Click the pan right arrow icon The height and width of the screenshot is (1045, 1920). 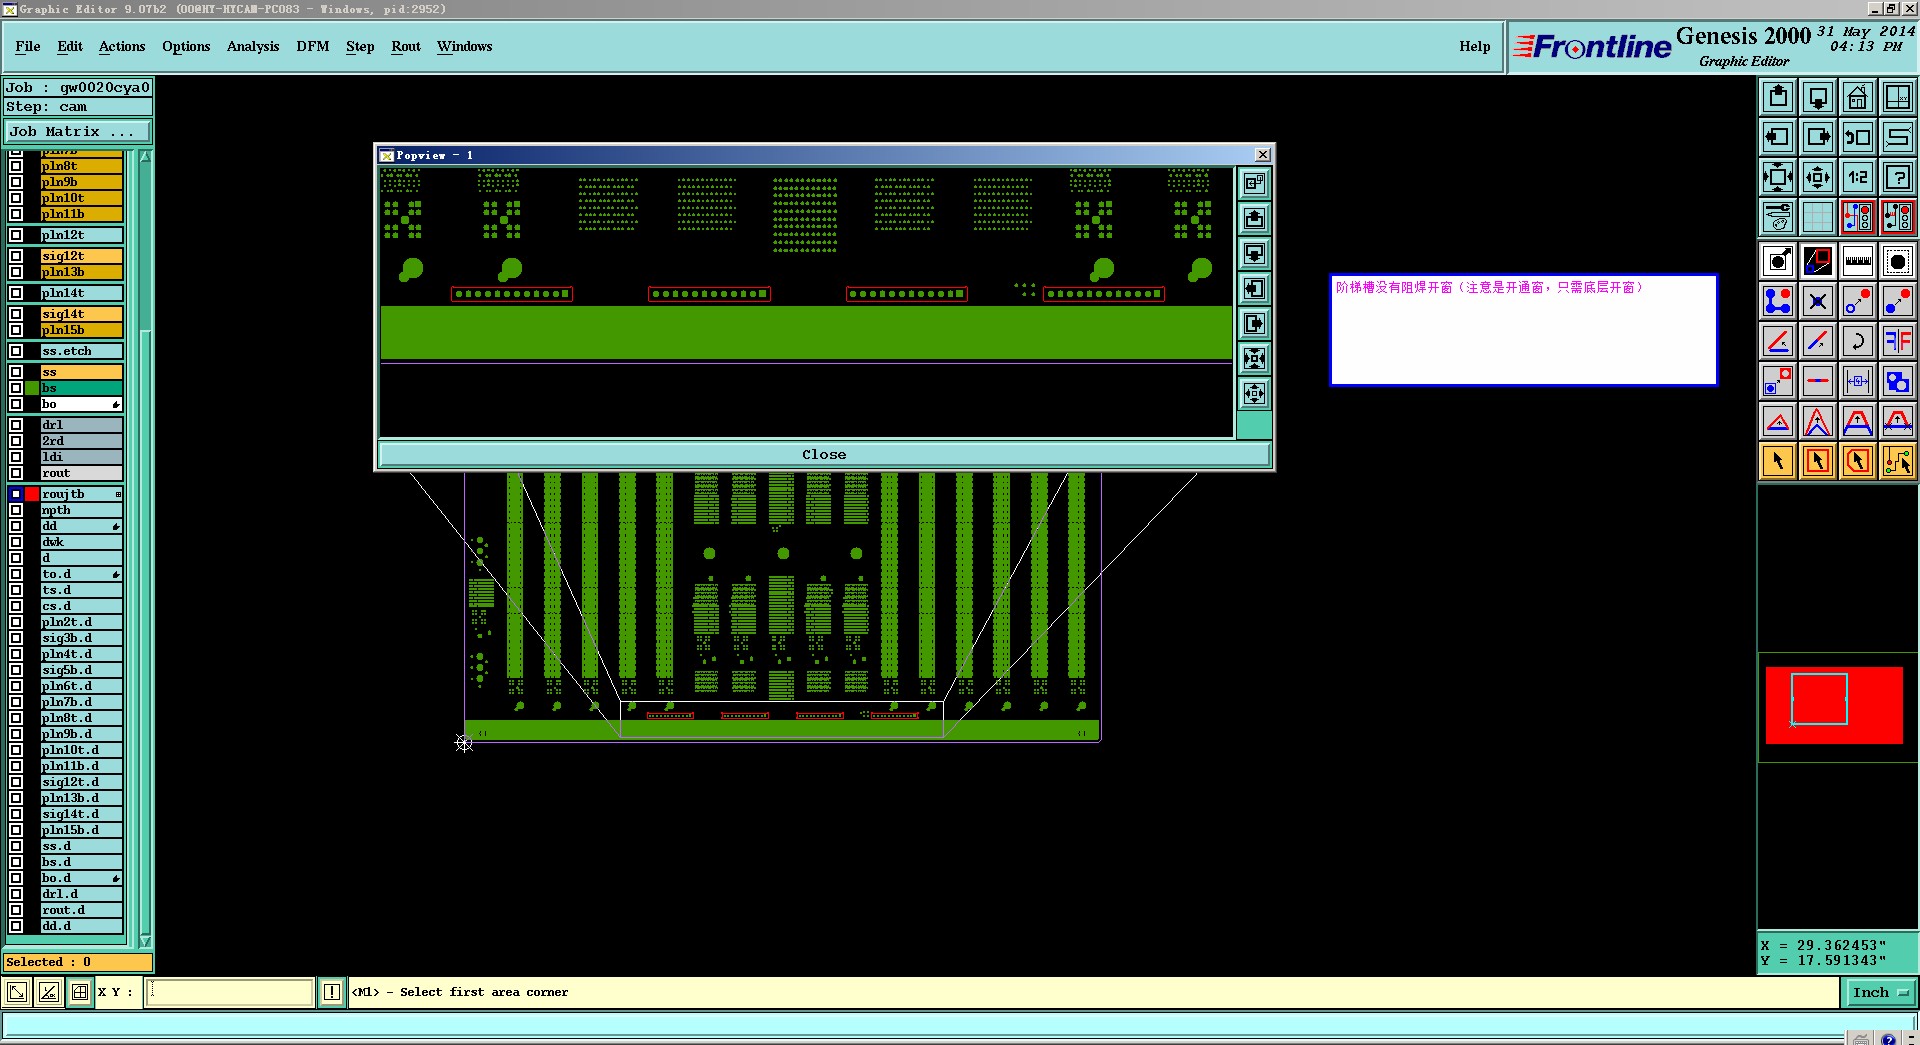point(1818,137)
